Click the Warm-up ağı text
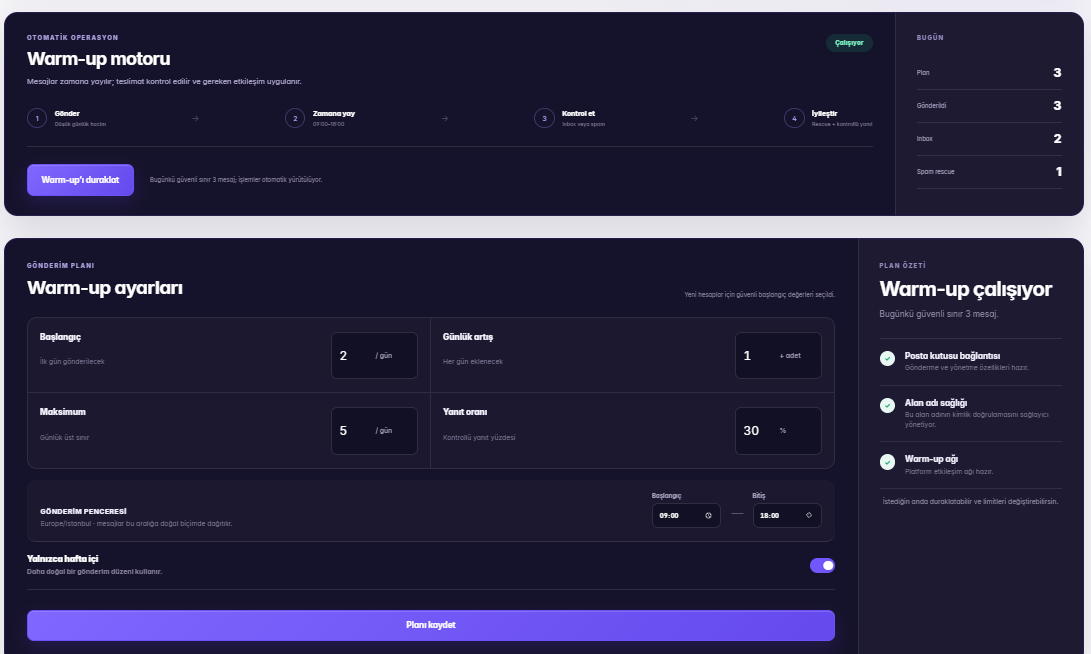Screen dimensions: 1091x654 tap(931, 459)
